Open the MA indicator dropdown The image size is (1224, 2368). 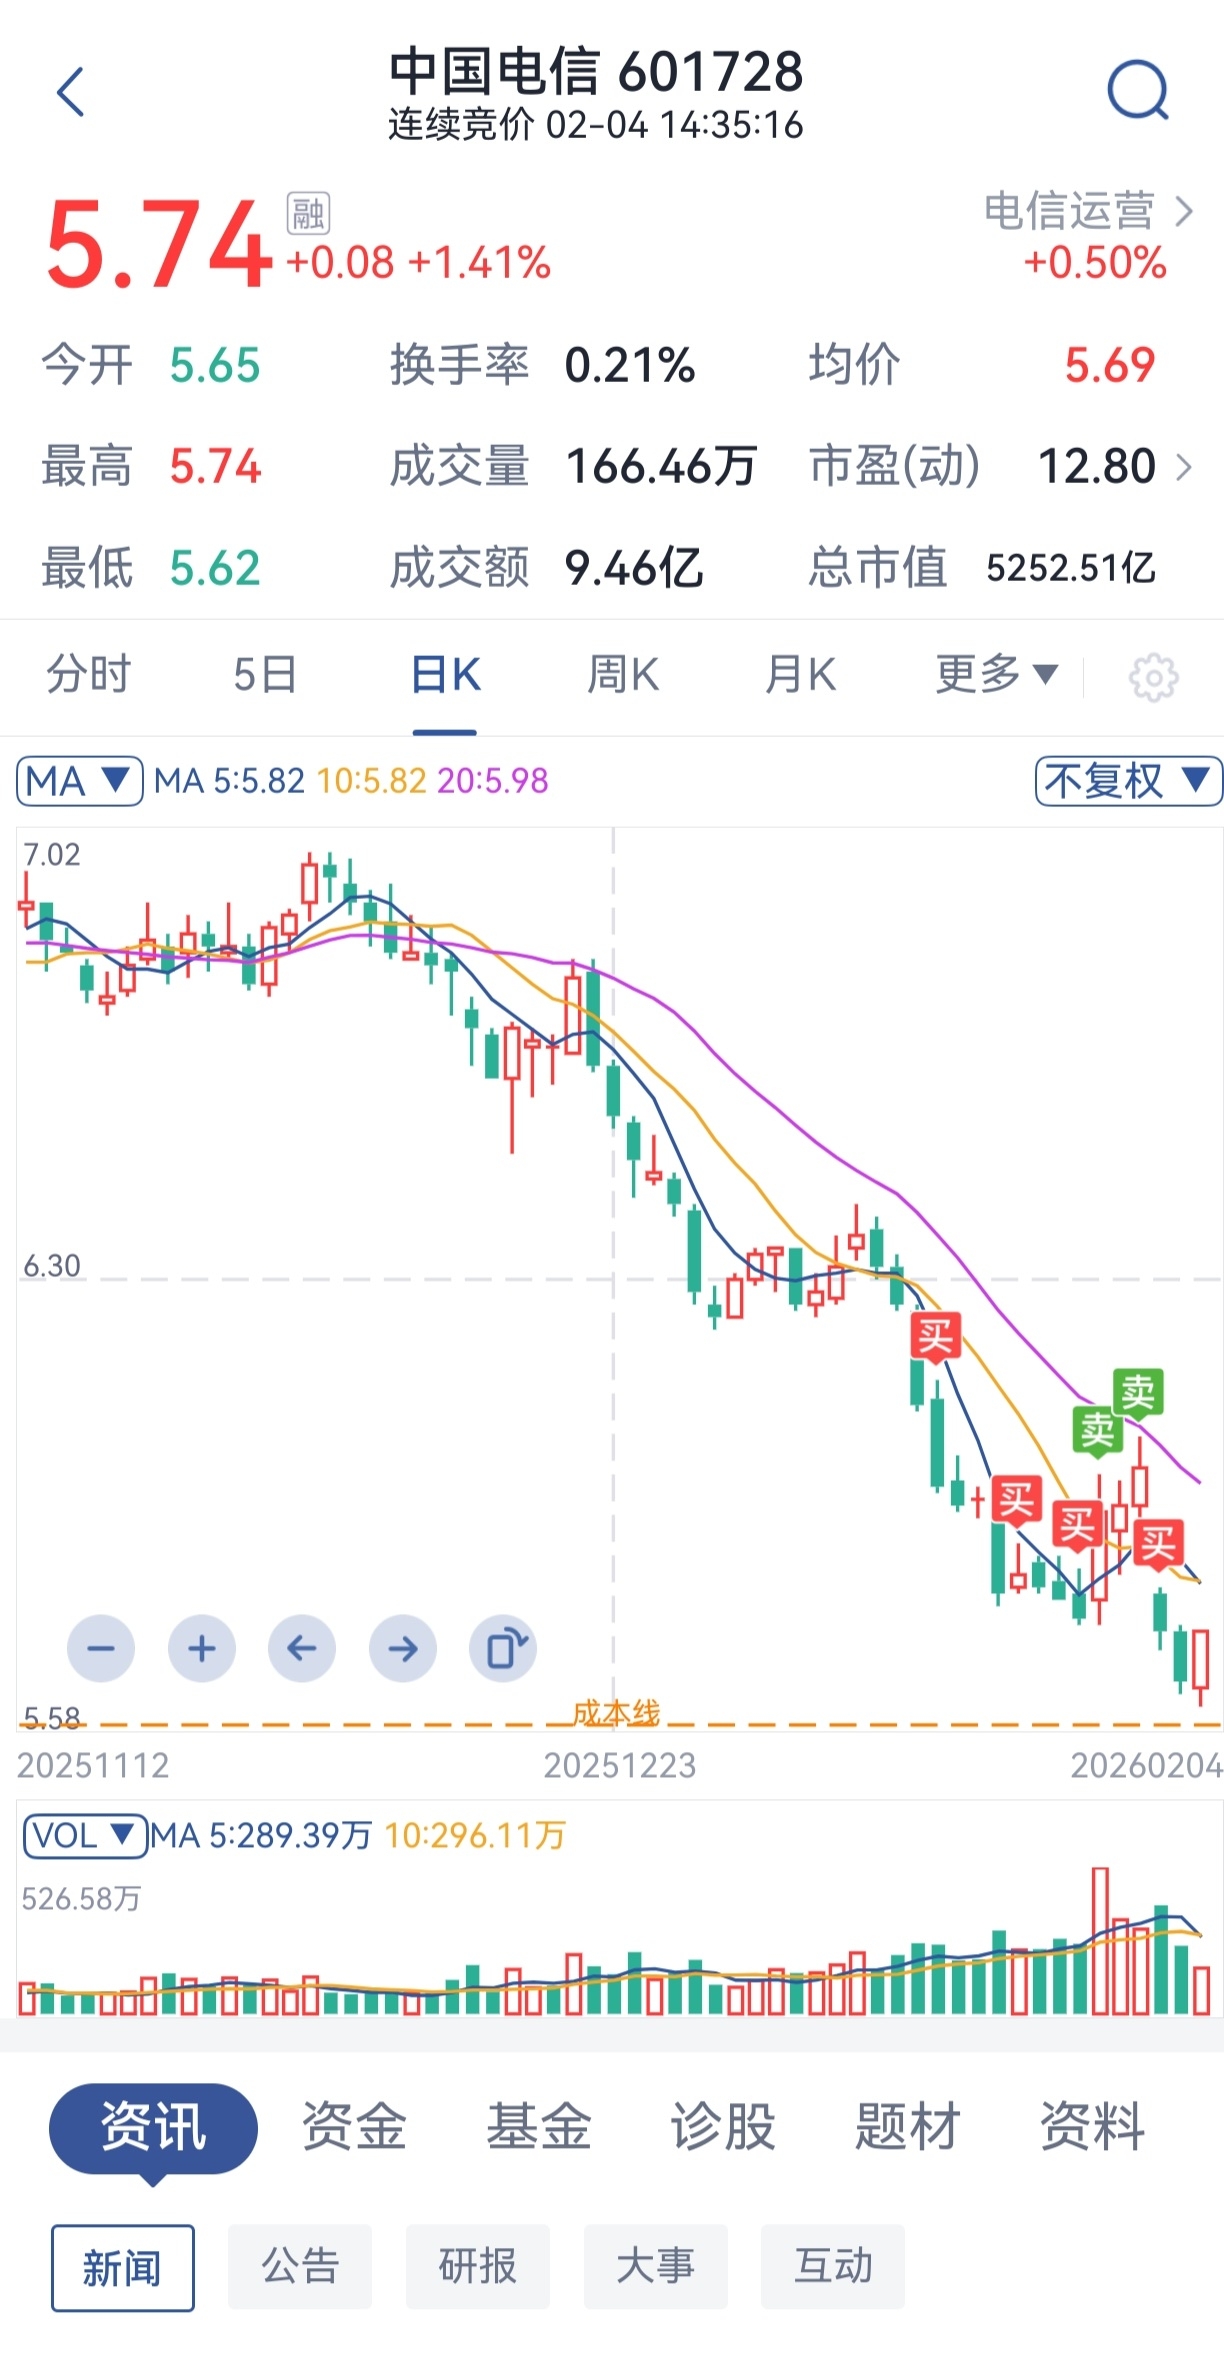click(80, 781)
